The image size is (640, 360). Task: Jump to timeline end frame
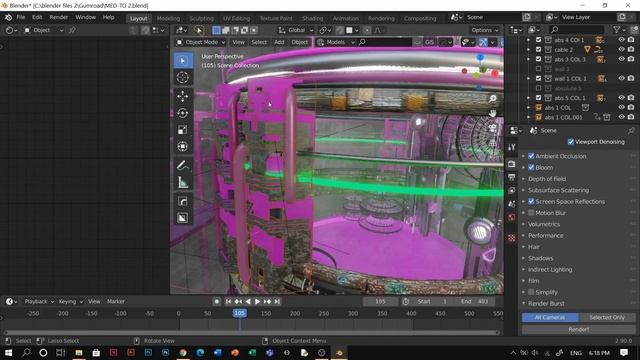[277, 302]
